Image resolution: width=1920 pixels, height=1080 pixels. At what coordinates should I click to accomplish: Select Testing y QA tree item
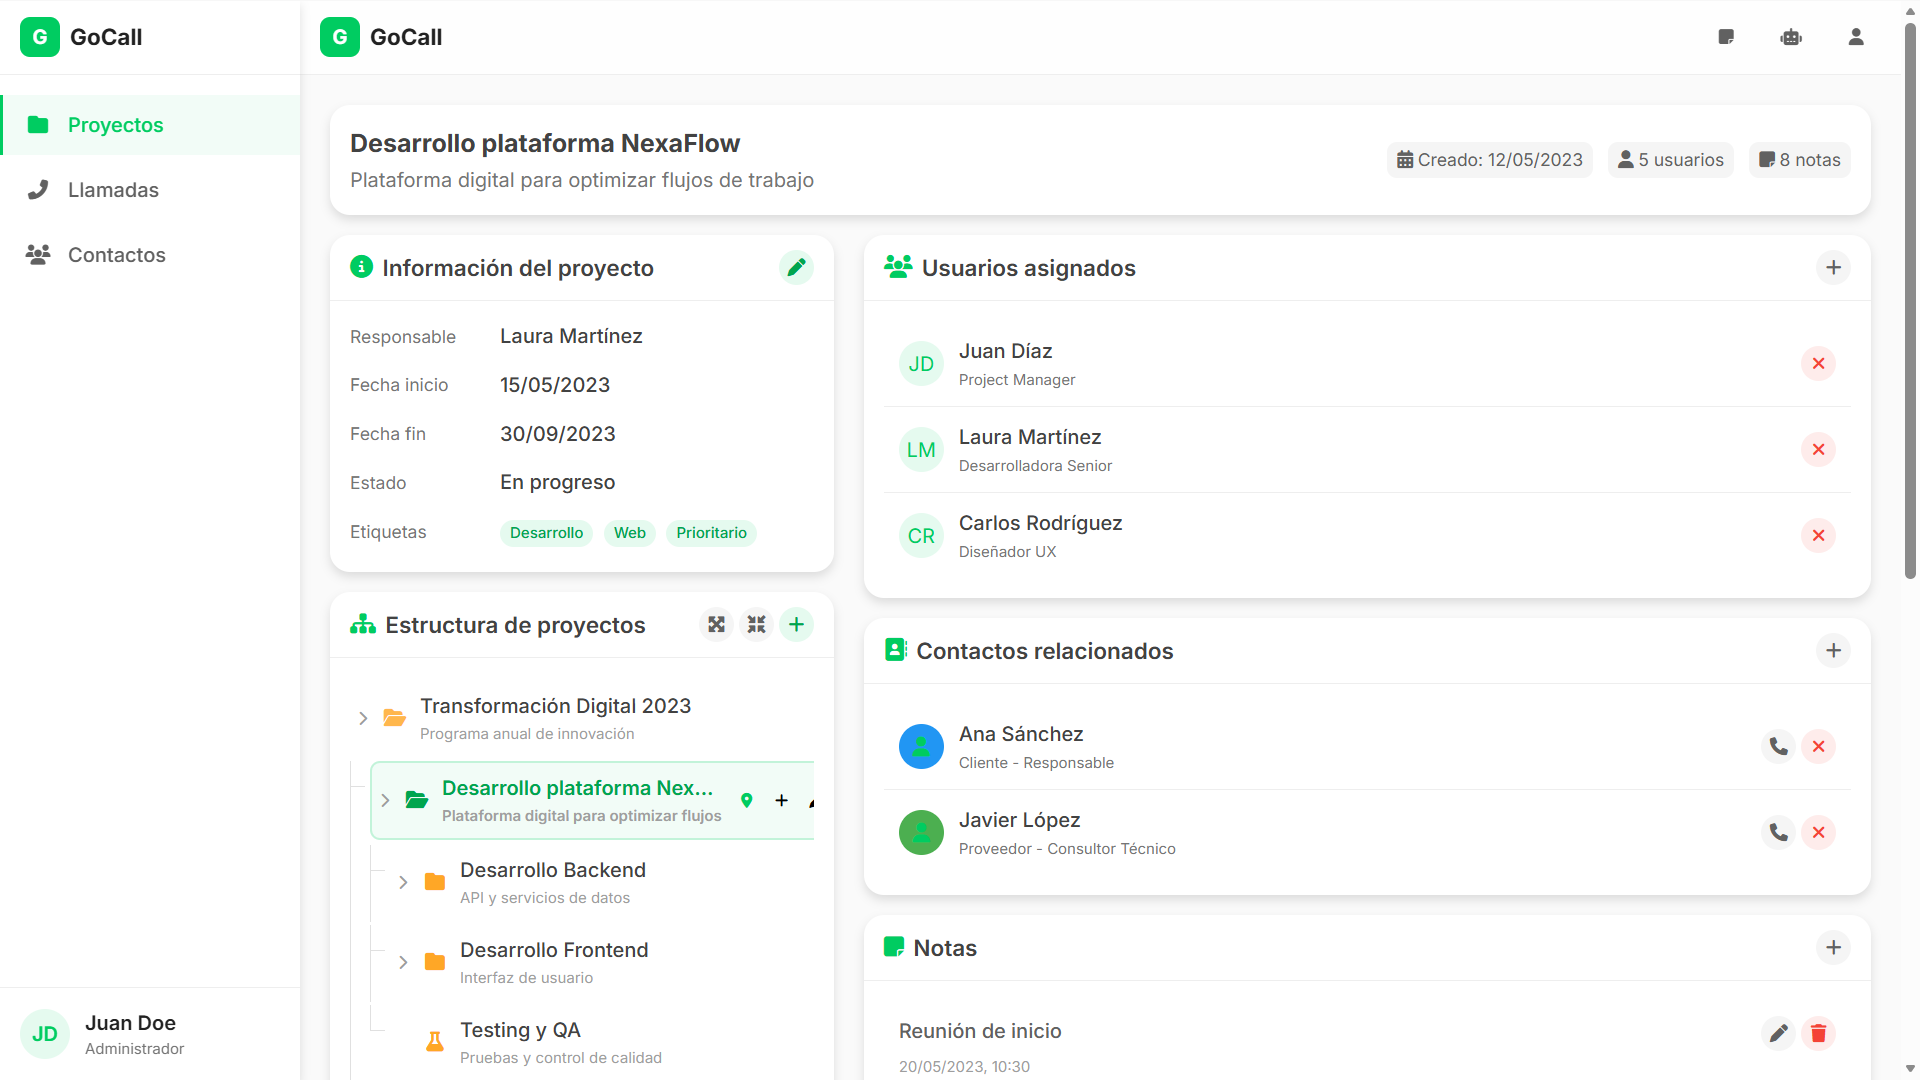pyautogui.click(x=520, y=1031)
